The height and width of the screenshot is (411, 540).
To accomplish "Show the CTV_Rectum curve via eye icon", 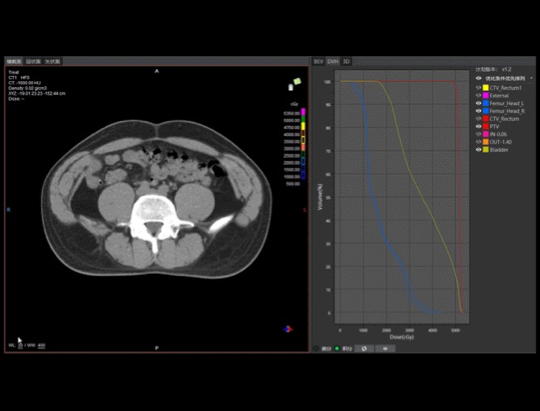I will click(478, 119).
